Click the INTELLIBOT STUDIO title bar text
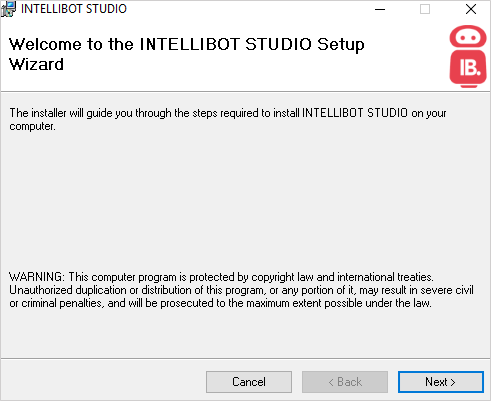 click(x=74, y=9)
